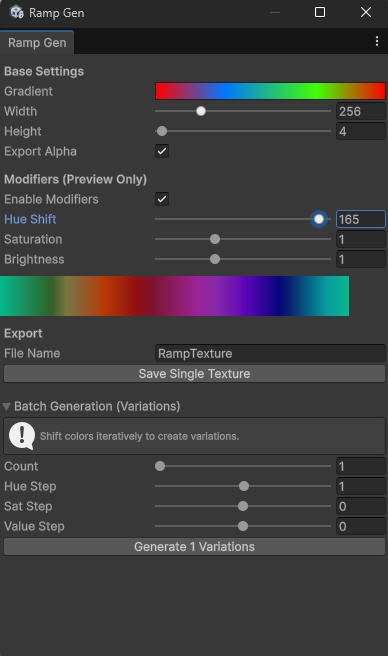The height and width of the screenshot is (656, 388).
Task: Click the Export Alpha label
Action: coord(40,151)
